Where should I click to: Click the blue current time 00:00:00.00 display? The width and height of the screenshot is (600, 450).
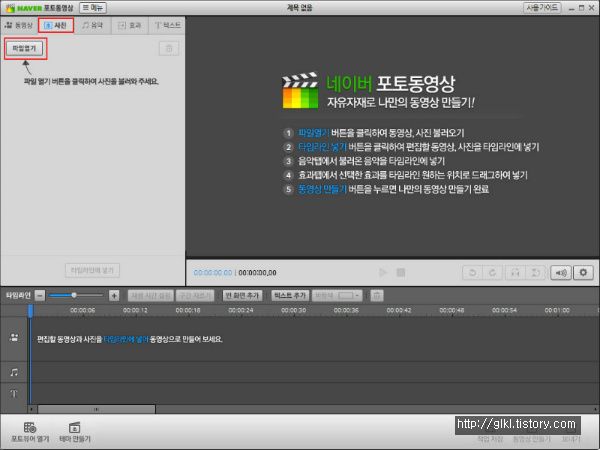(x=213, y=272)
